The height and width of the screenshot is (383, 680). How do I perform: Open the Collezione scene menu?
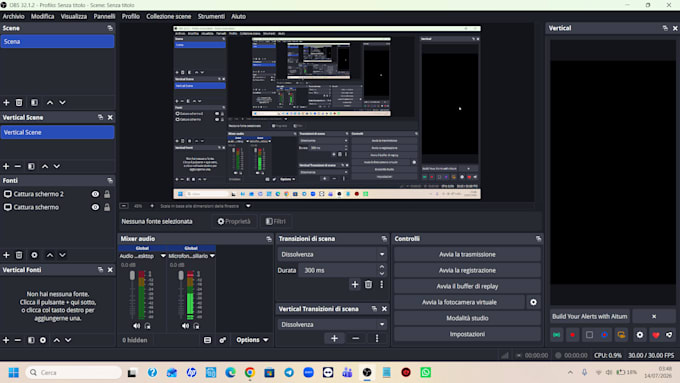[x=169, y=16]
